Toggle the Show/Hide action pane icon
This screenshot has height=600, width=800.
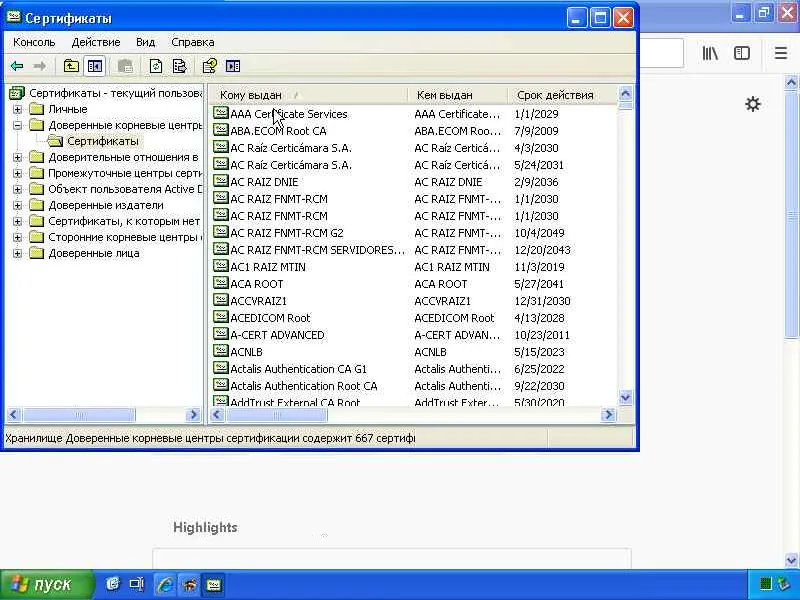(233, 66)
